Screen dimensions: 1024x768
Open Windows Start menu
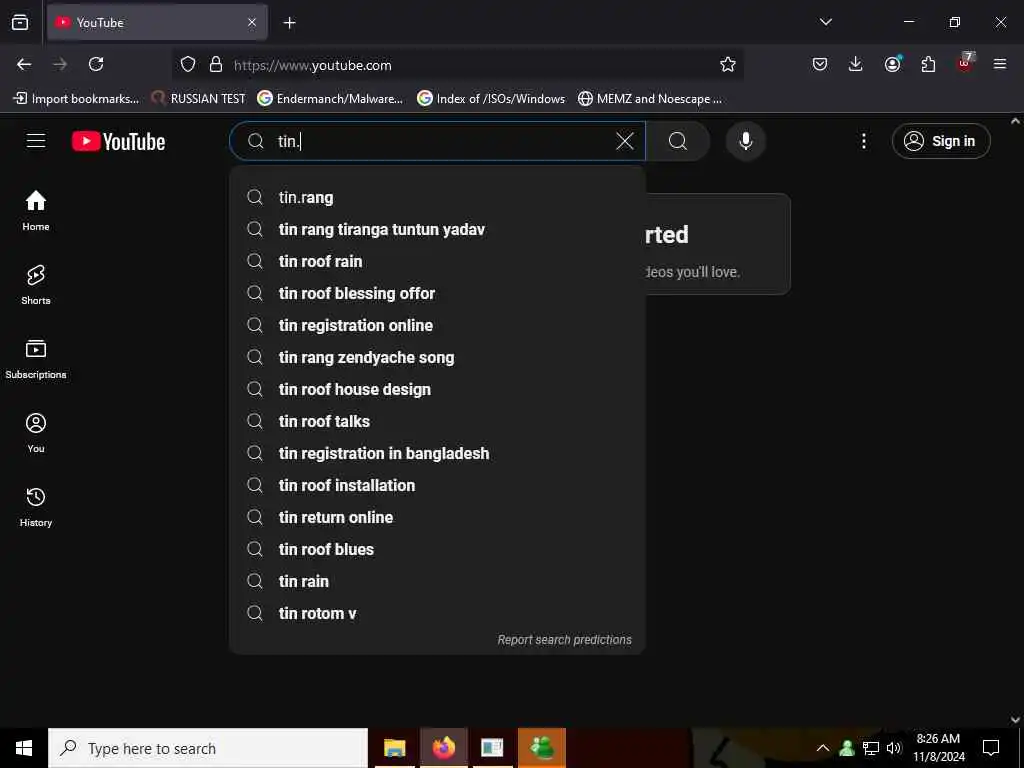(x=24, y=748)
